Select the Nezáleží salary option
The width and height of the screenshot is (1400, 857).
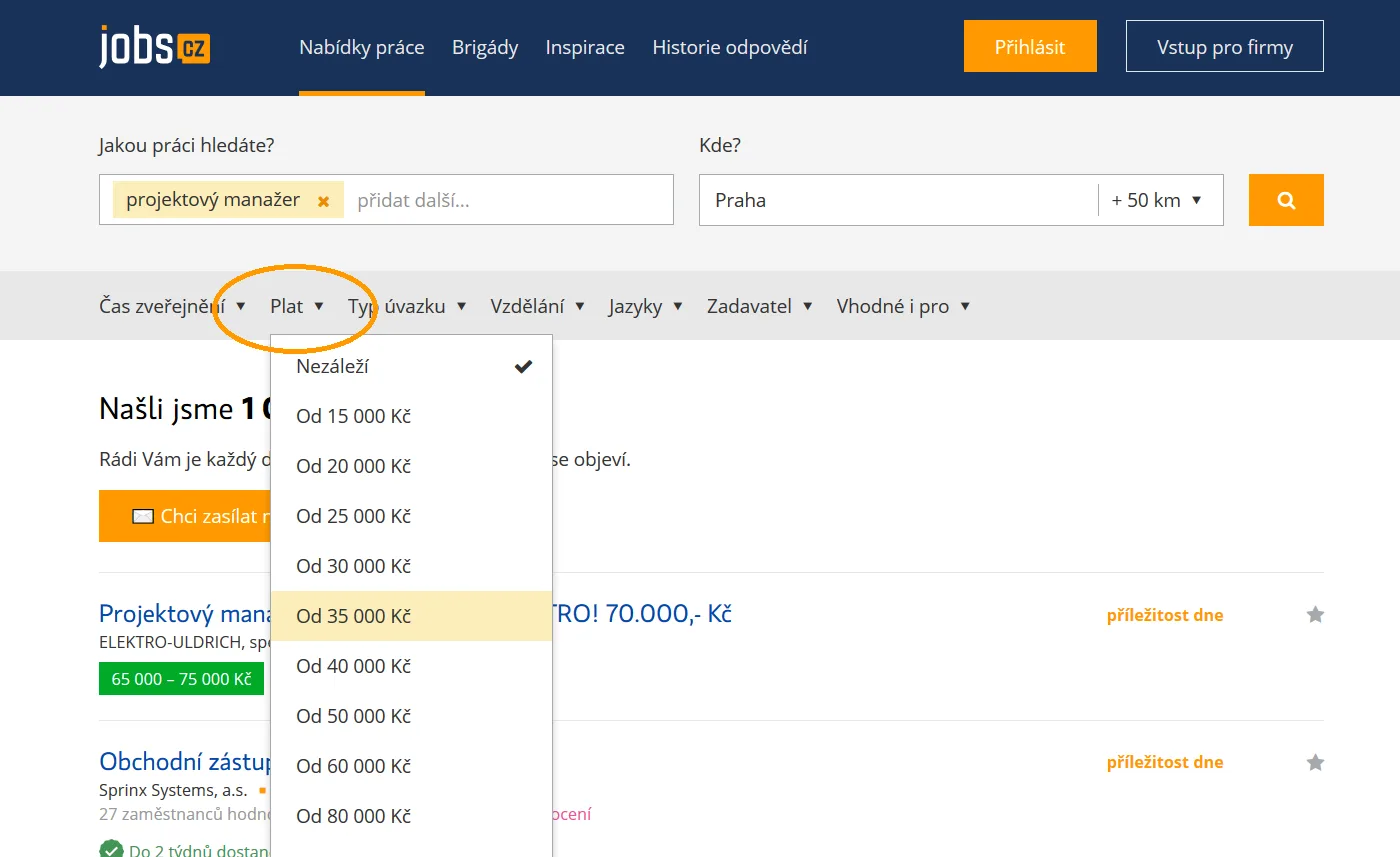click(411, 366)
